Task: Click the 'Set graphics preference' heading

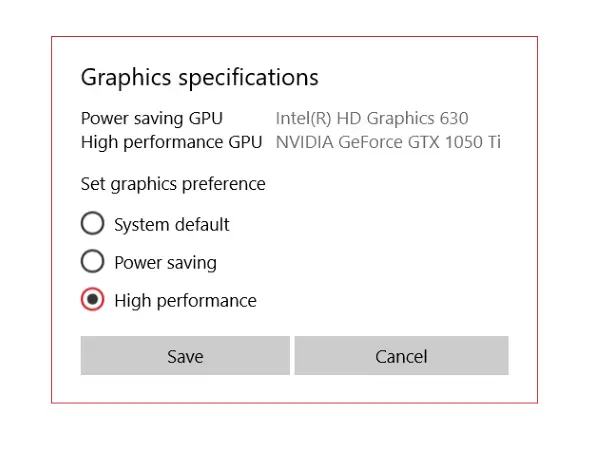Action: click(x=173, y=184)
